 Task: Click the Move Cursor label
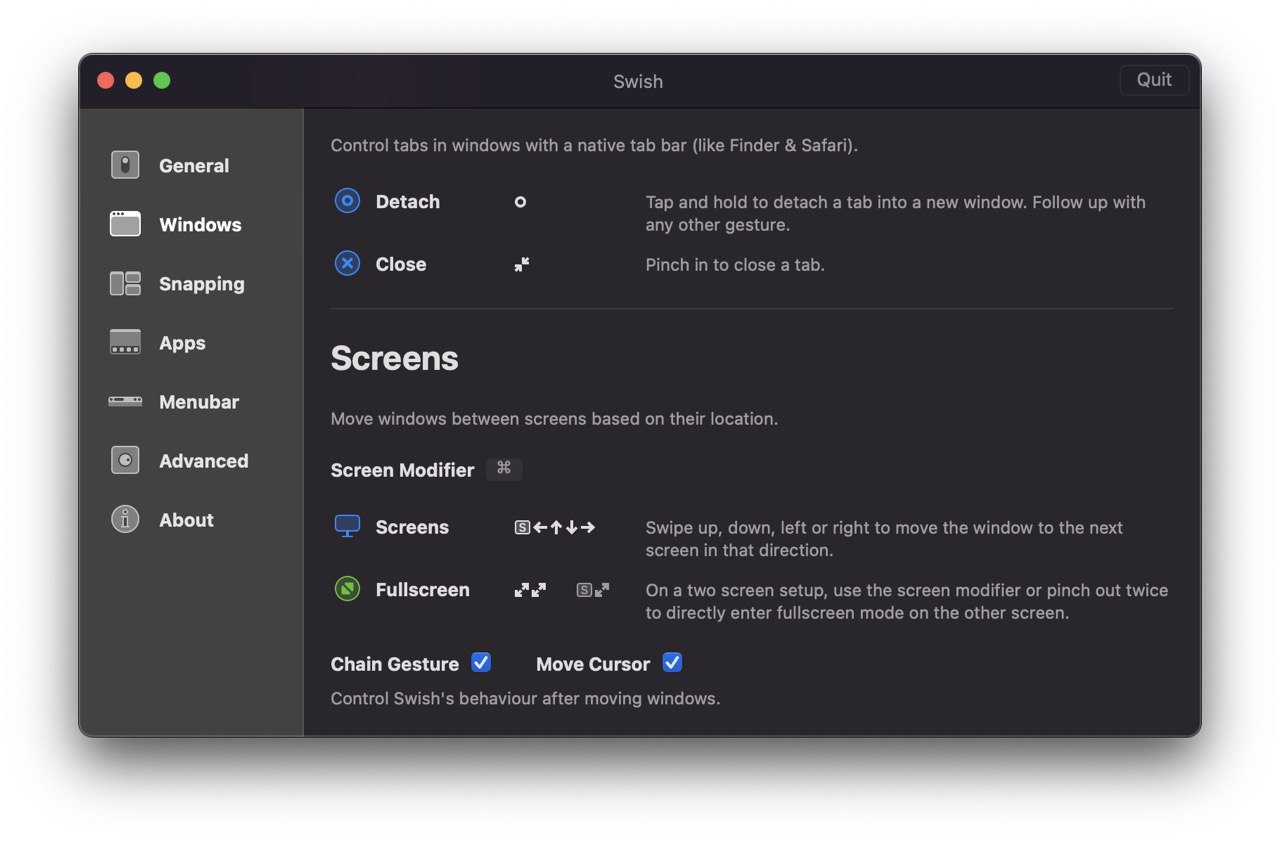593,664
